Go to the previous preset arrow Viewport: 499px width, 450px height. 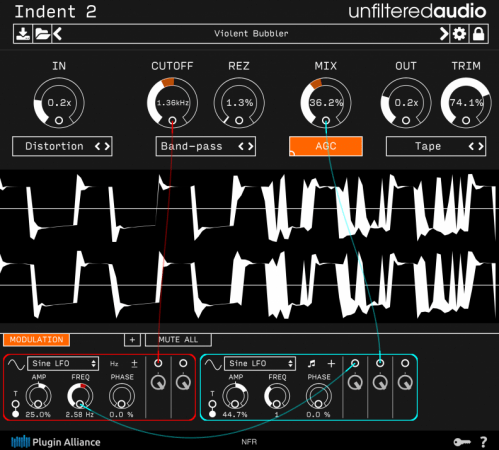[x=58, y=34]
